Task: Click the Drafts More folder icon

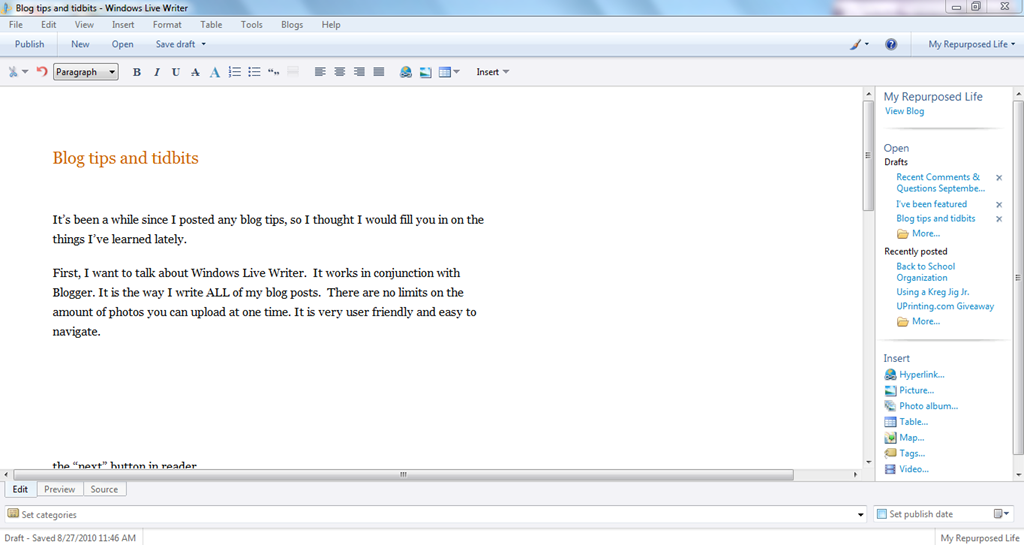Action: coord(903,234)
